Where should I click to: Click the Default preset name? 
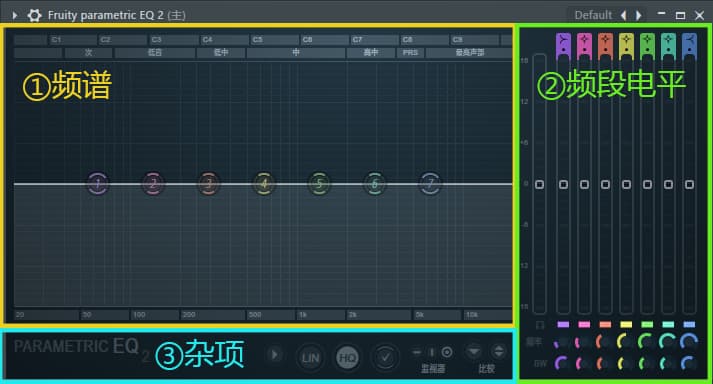coord(593,15)
